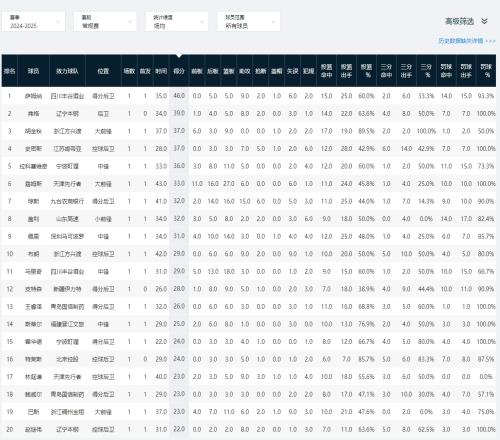The width and height of the screenshot is (500, 440).
Task: Click team 北京控股 in rank 16 row
Action: pos(67,359)
